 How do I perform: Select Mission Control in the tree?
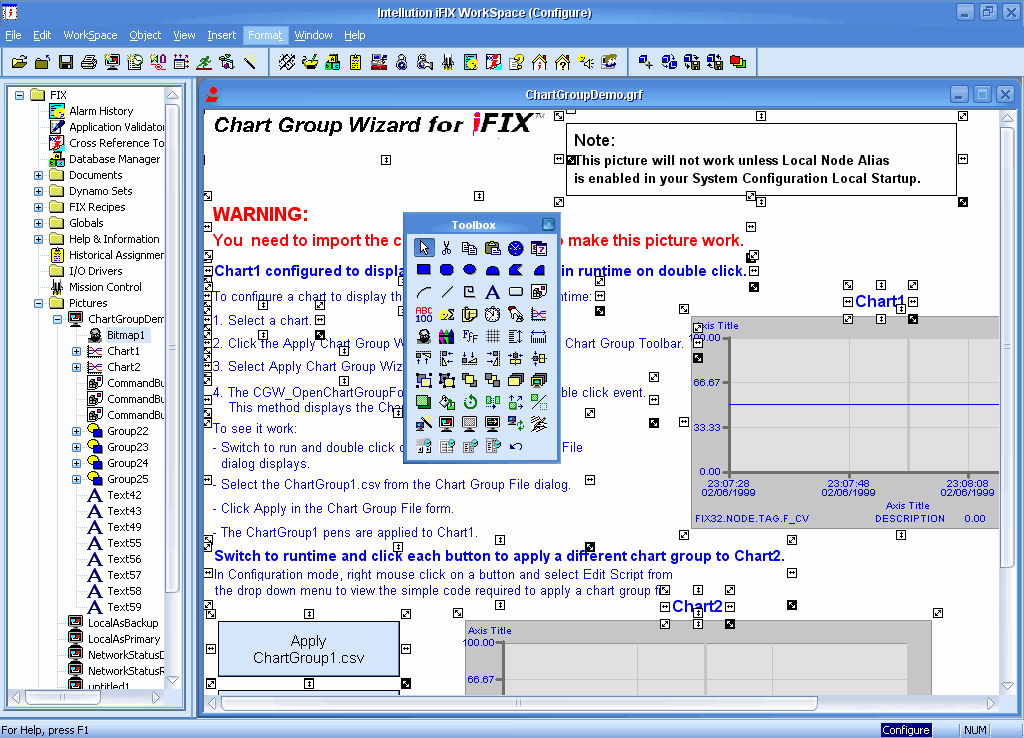pos(105,287)
